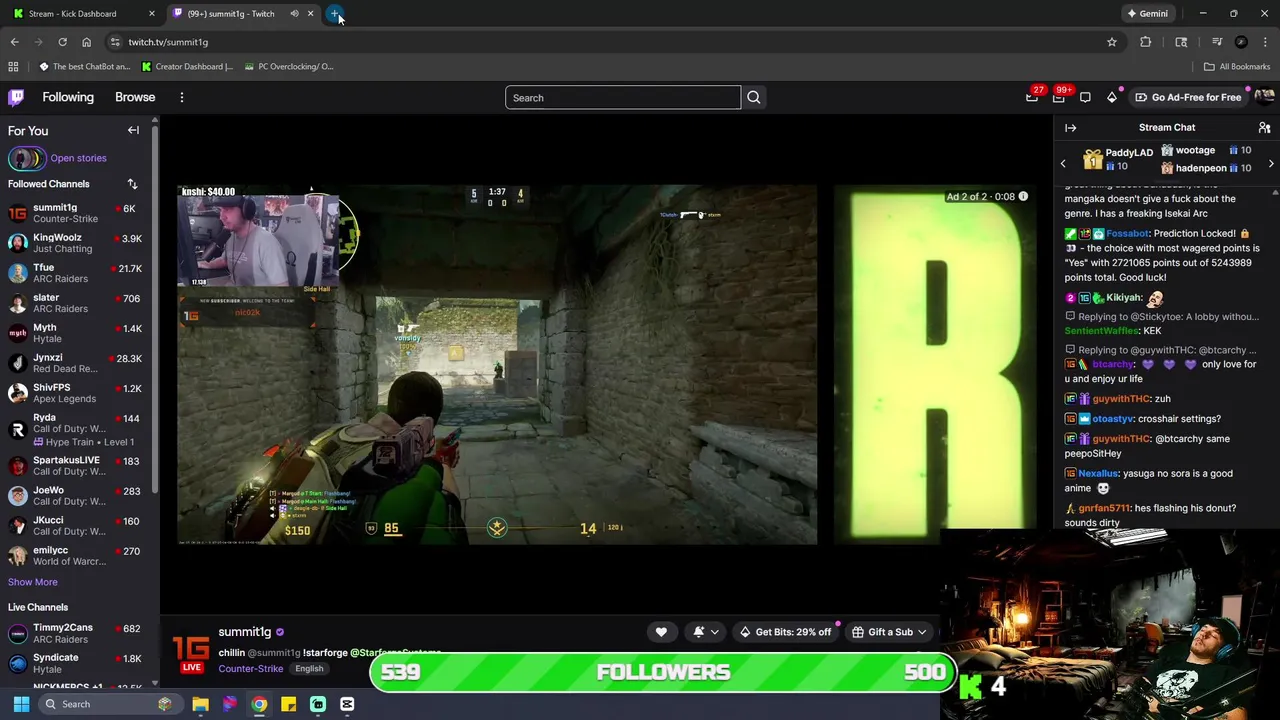The height and width of the screenshot is (720, 1280).
Task: Open the Browse page
Action: click(135, 97)
